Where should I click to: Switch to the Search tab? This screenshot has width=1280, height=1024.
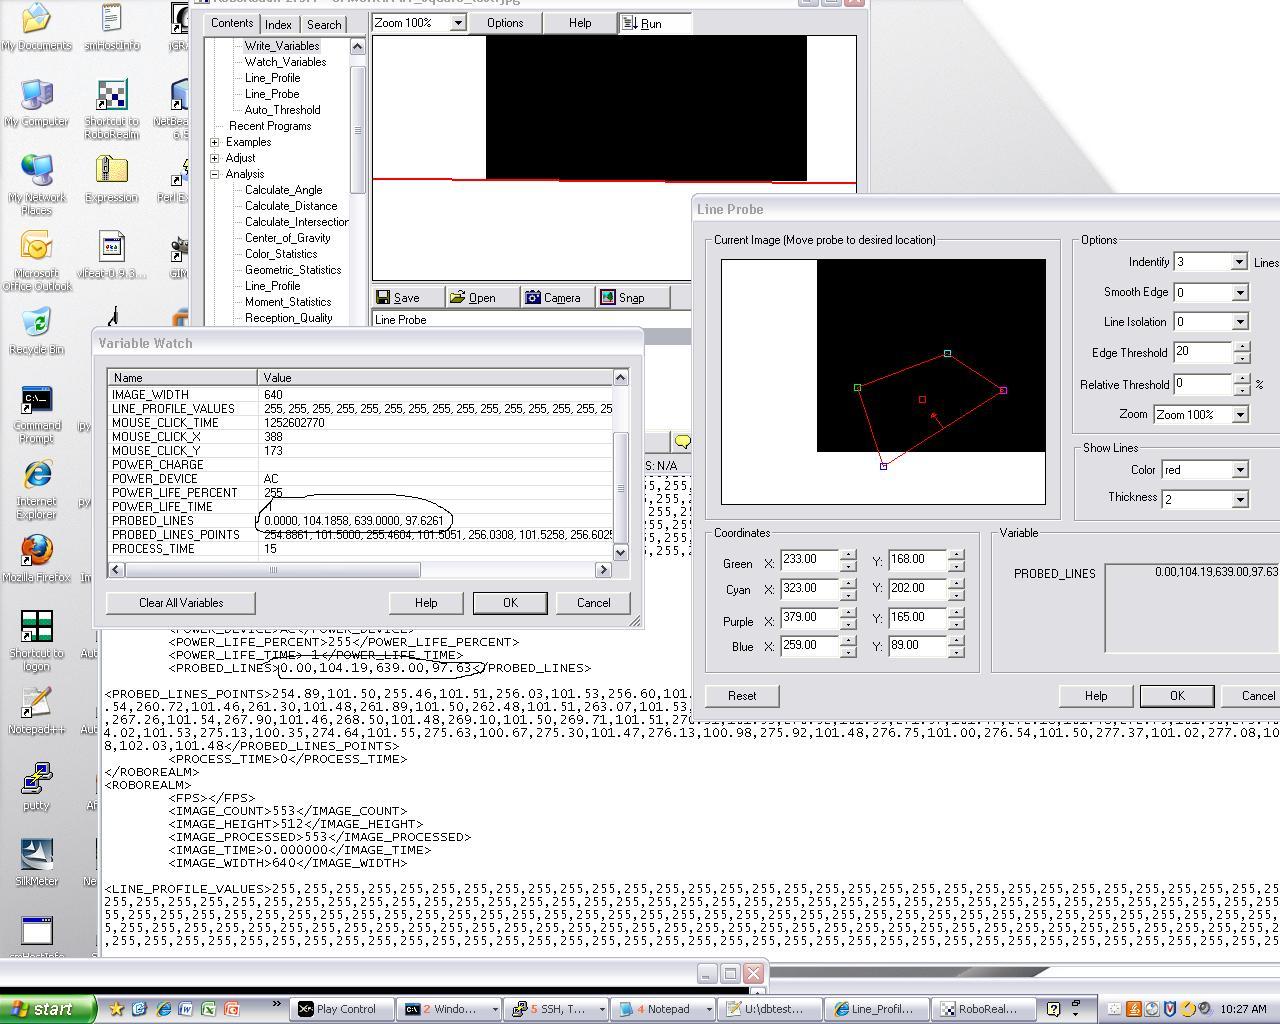point(324,24)
